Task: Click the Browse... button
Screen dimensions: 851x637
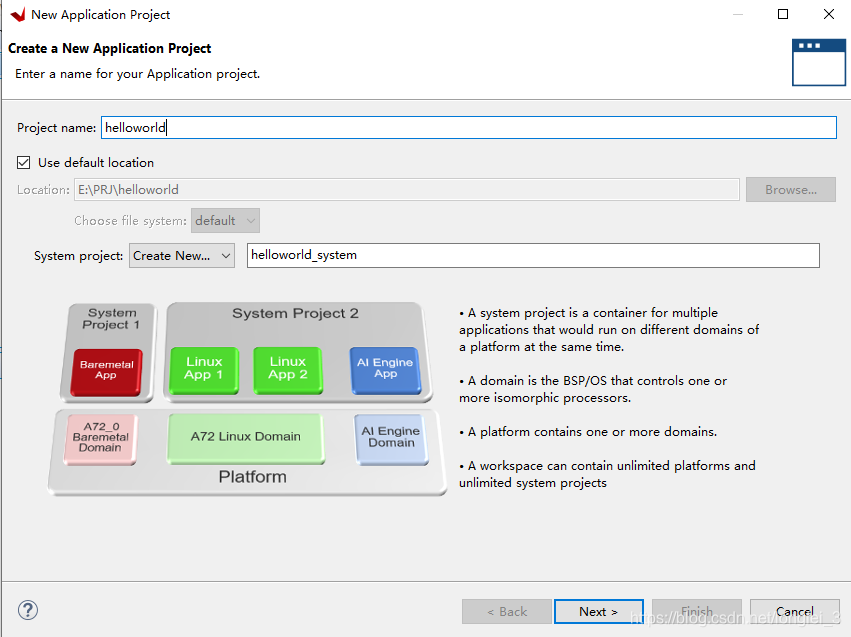Action: pos(791,190)
